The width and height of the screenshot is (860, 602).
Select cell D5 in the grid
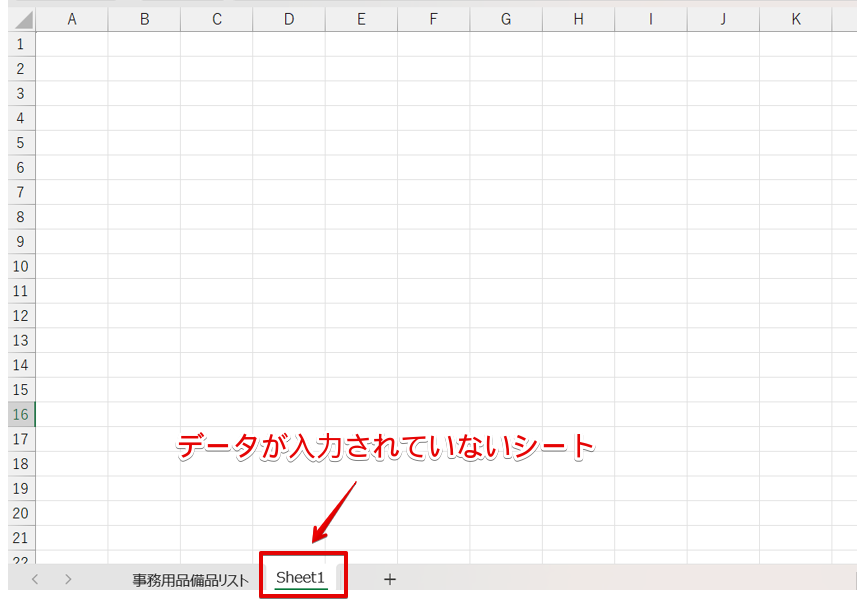pyautogui.click(x=288, y=143)
